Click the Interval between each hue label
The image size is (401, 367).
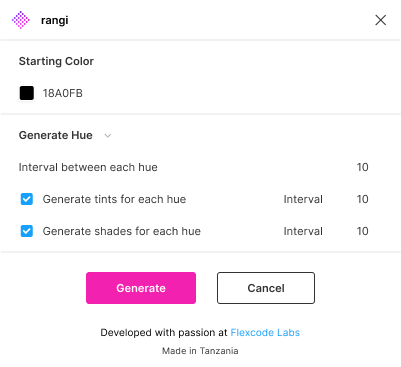click(x=88, y=167)
